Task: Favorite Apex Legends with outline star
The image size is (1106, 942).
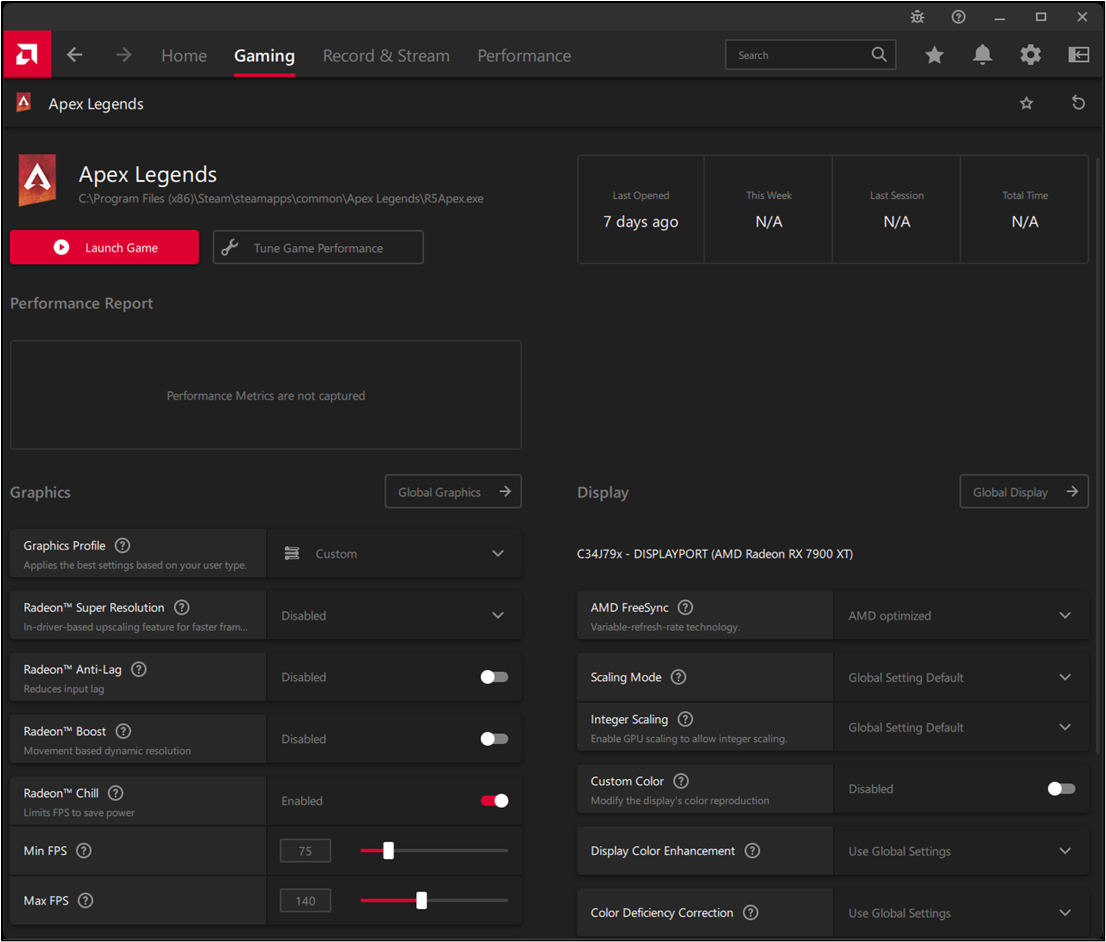Action: pos(1026,104)
